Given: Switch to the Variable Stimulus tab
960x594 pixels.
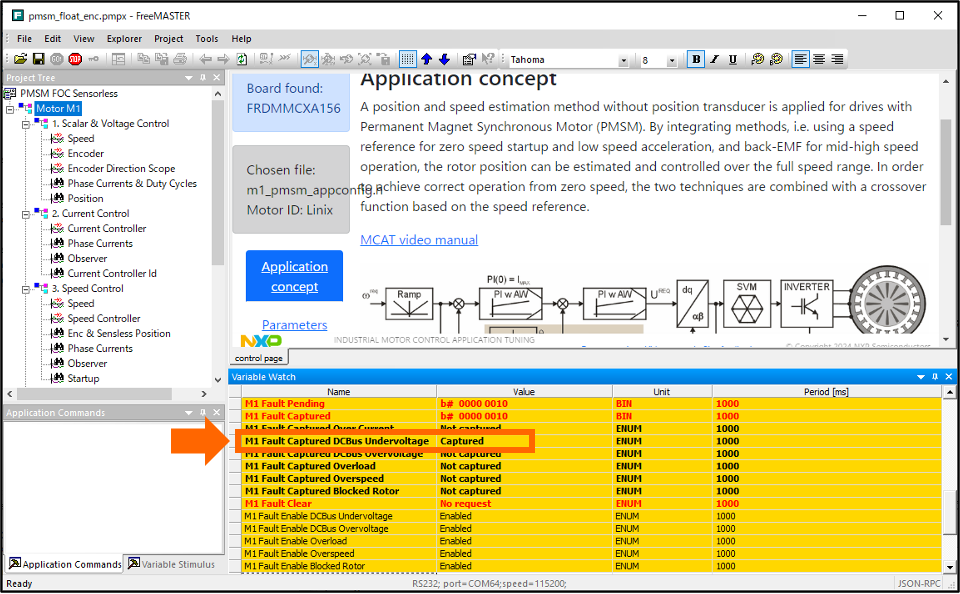Looking at the screenshot, I should click(x=172, y=564).
